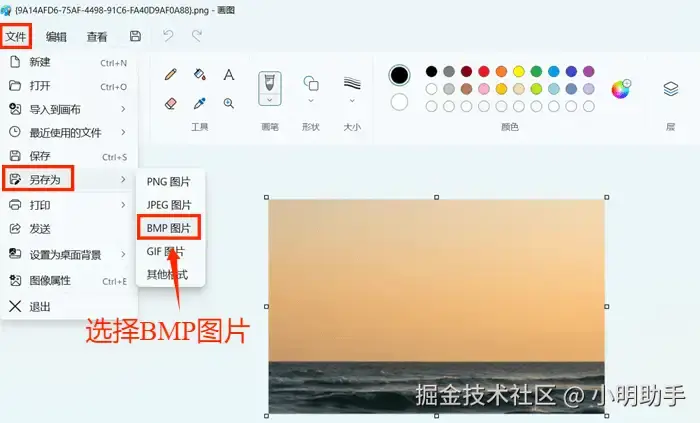This screenshot has width=700, height=423.
Task: Expand the shapes dropdown chevron
Action: pos(311,101)
